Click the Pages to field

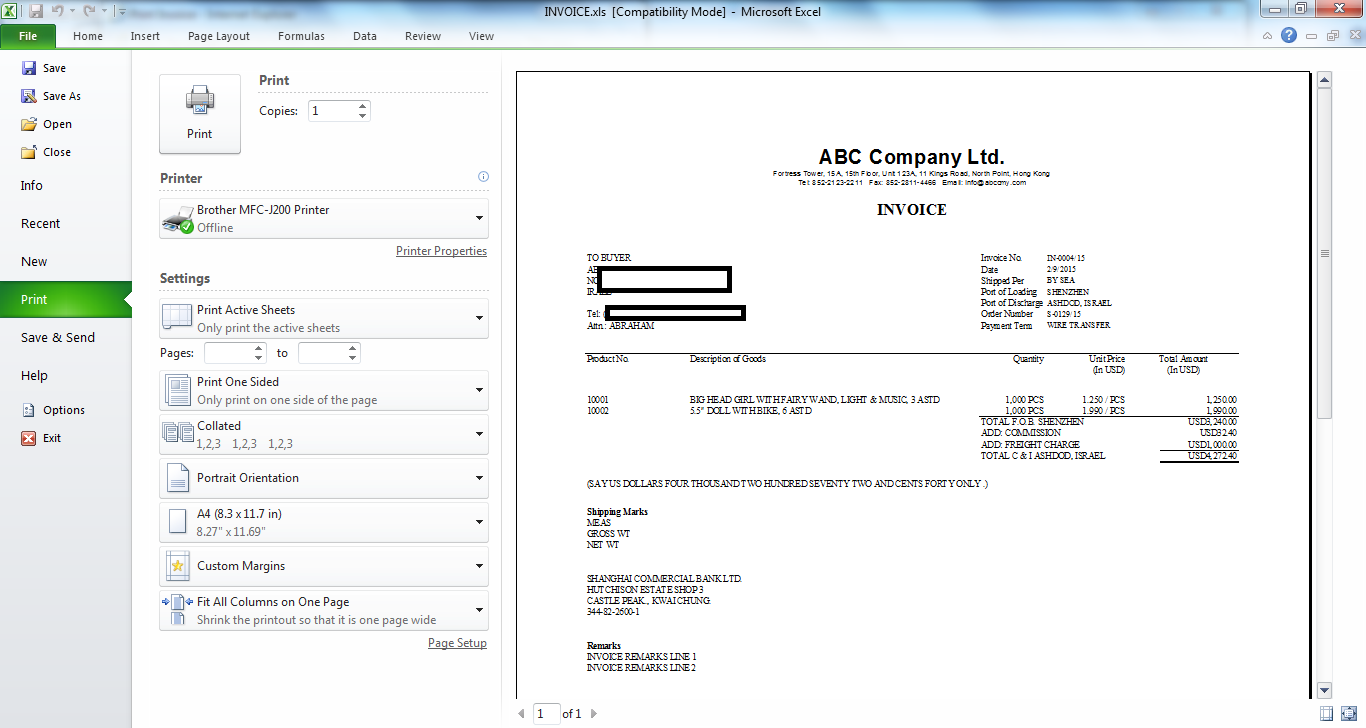(x=322, y=353)
